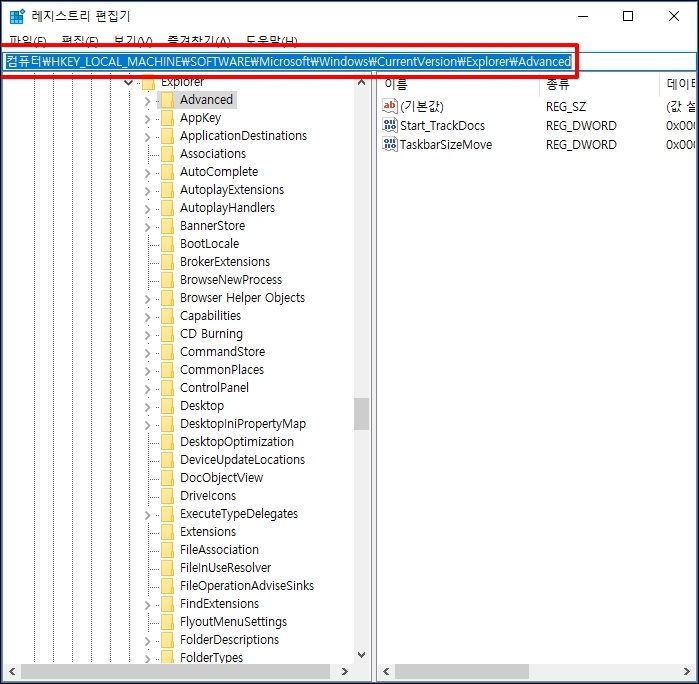The width and height of the screenshot is (699, 684).
Task: Click the Registry Editor app icon in title bar
Action: pos(17,16)
